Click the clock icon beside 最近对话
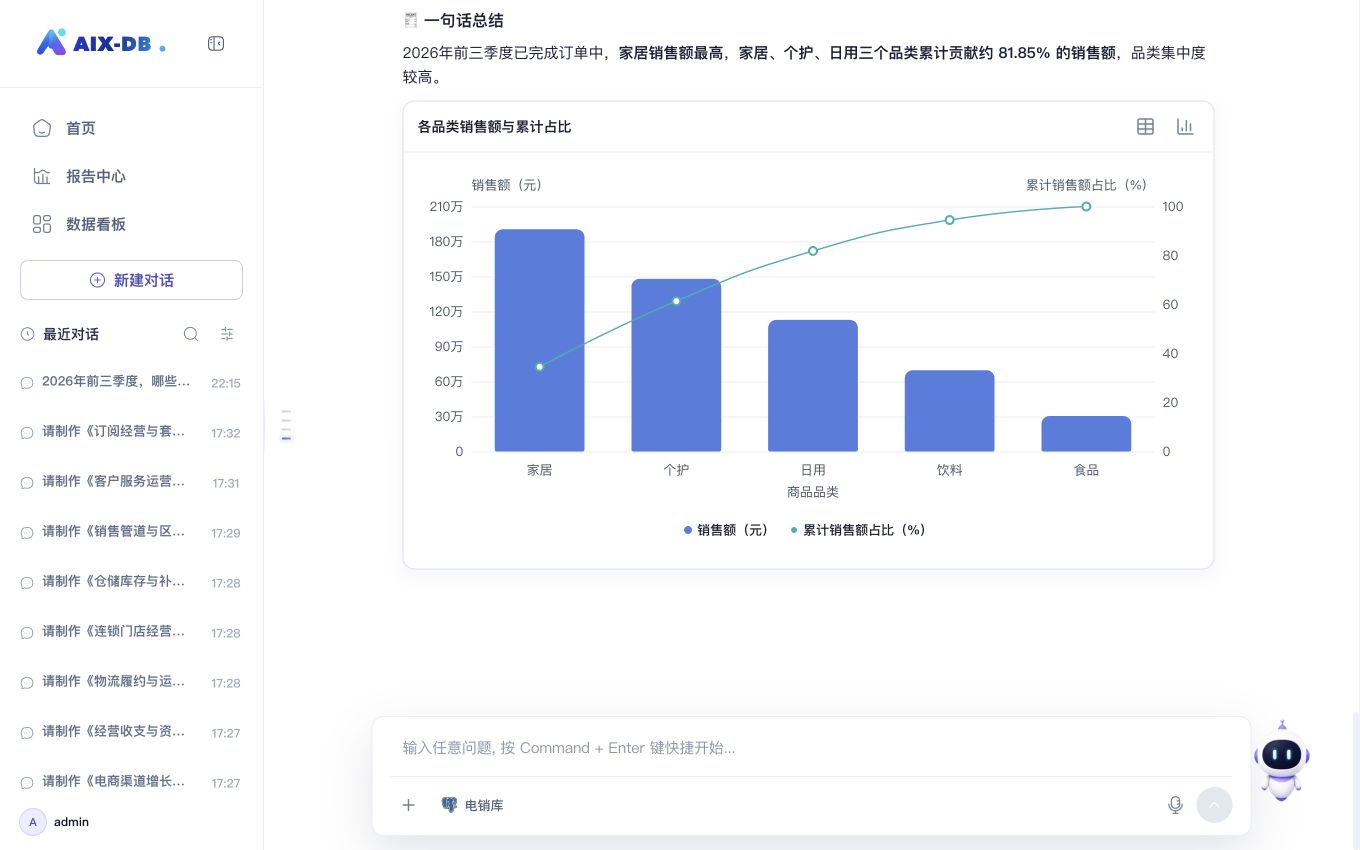This screenshot has height=850, width=1360. 28,334
